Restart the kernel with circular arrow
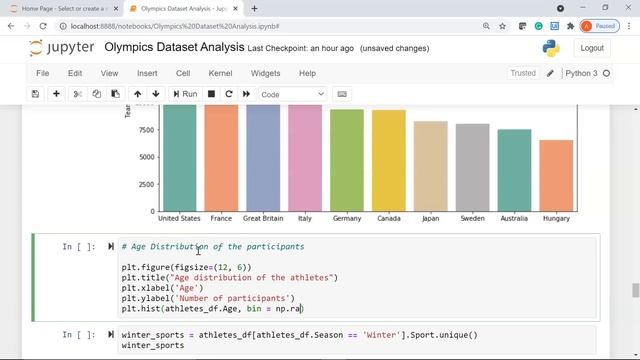Screen dimensions: 640x360 coord(229,94)
